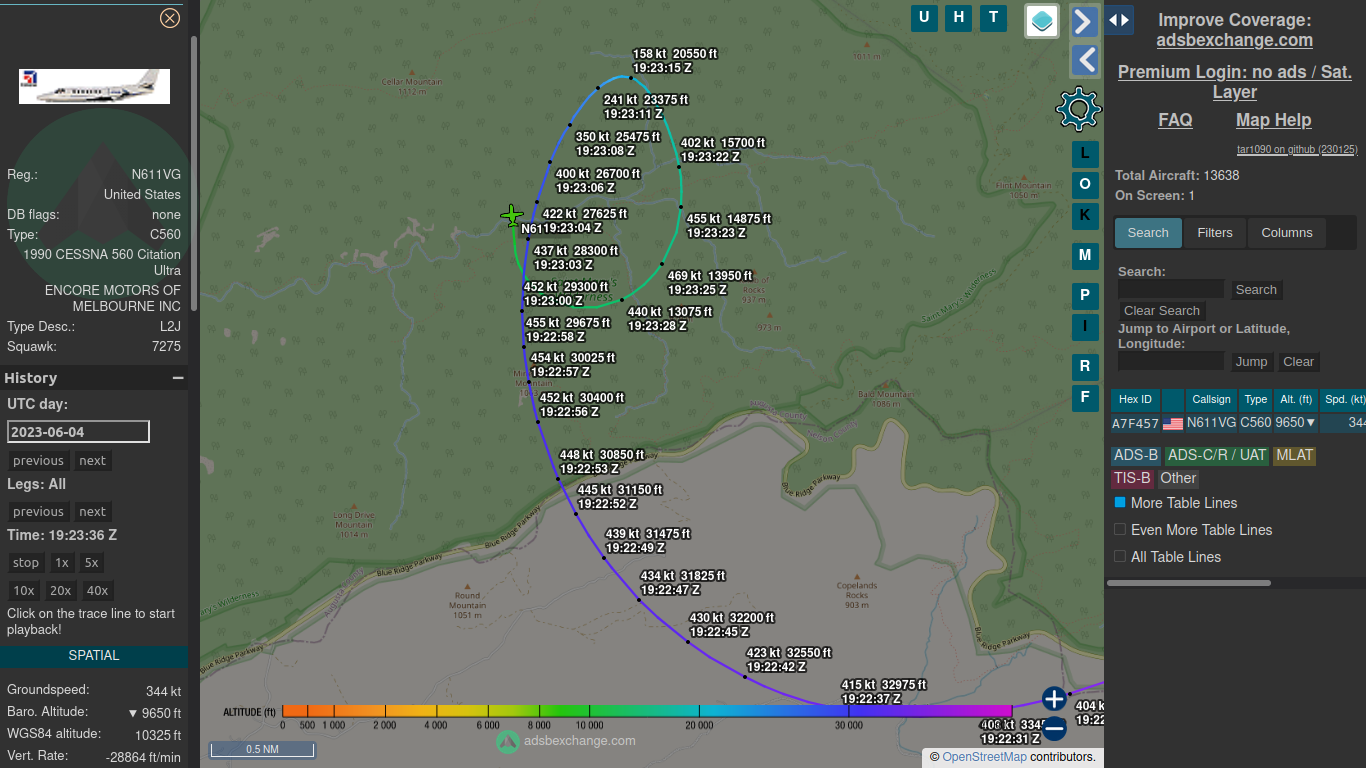
Task: Toggle the R map button
Action: (1085, 367)
